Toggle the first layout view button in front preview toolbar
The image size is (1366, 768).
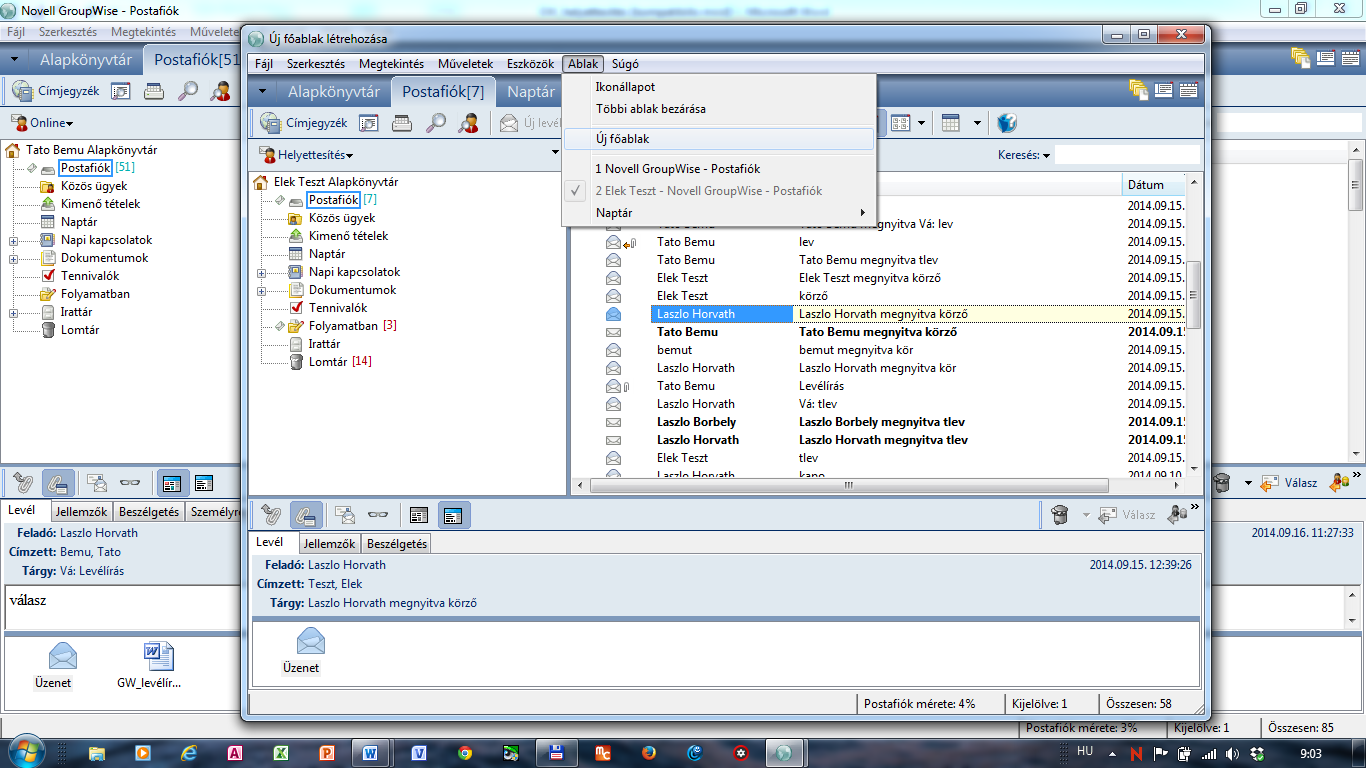click(x=419, y=515)
